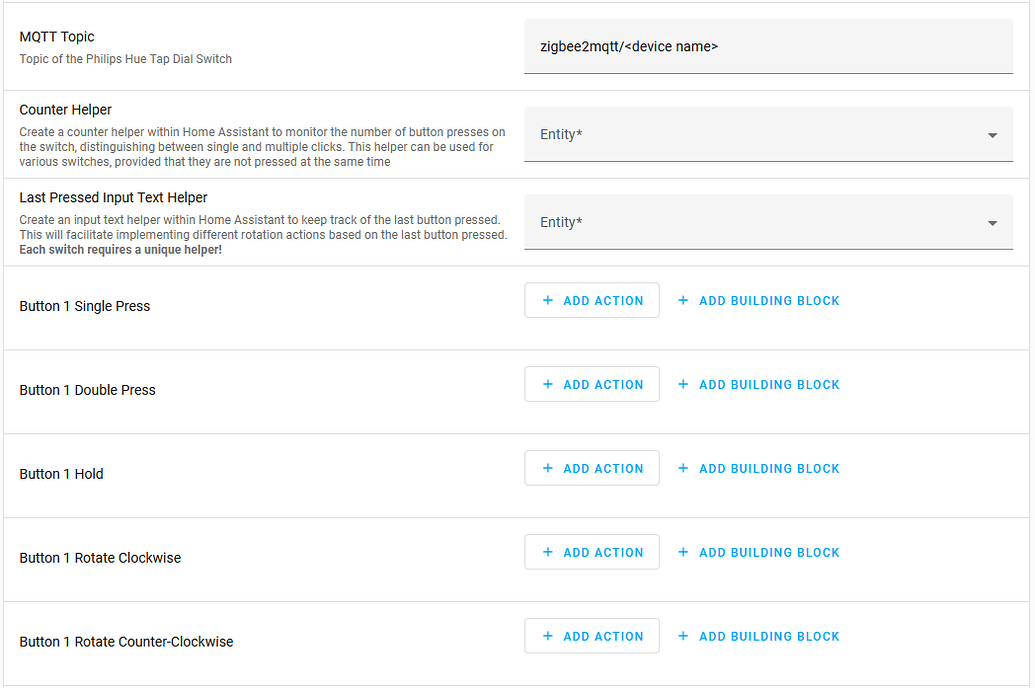Add a building block for Button 1 Single Press
The width and height of the screenshot is (1035, 688).
point(758,300)
